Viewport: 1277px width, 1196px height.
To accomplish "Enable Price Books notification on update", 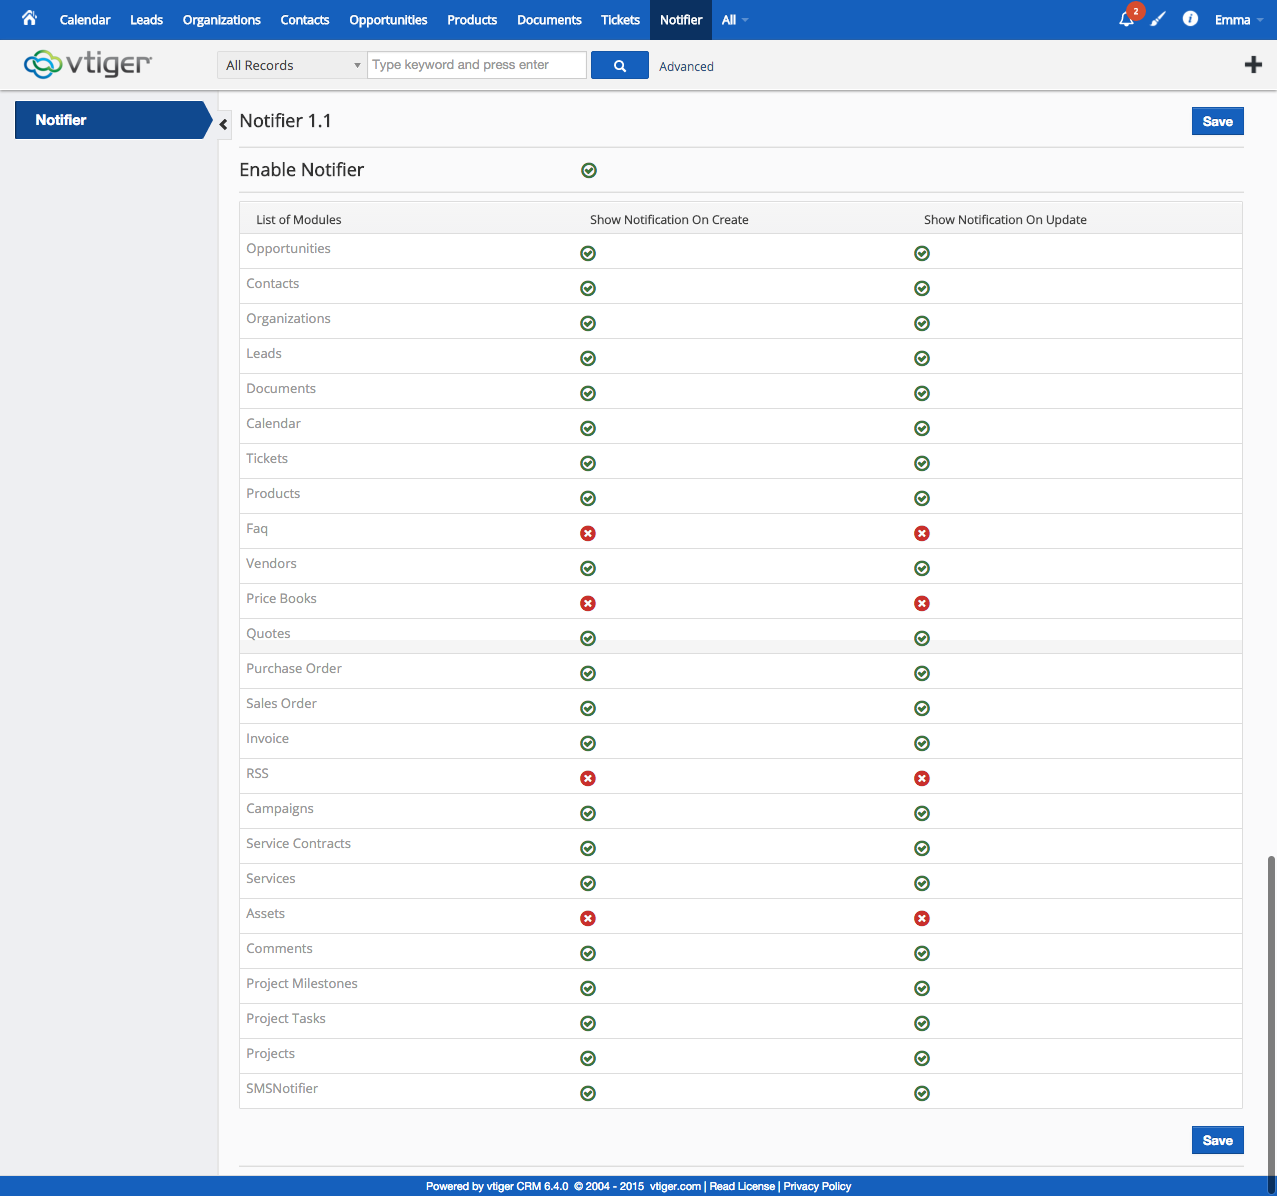I will (x=922, y=604).
